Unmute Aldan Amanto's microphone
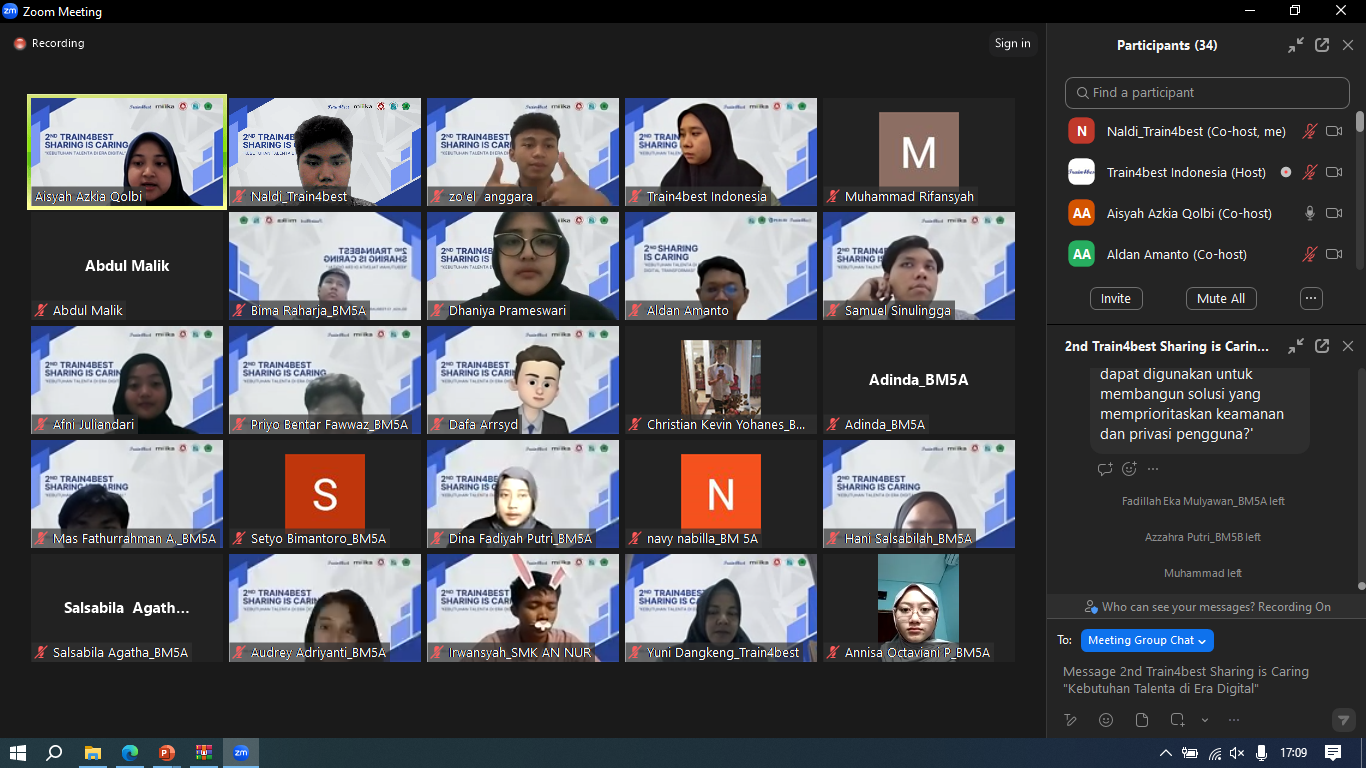Viewport: 1366px width, 768px height. click(1310, 254)
